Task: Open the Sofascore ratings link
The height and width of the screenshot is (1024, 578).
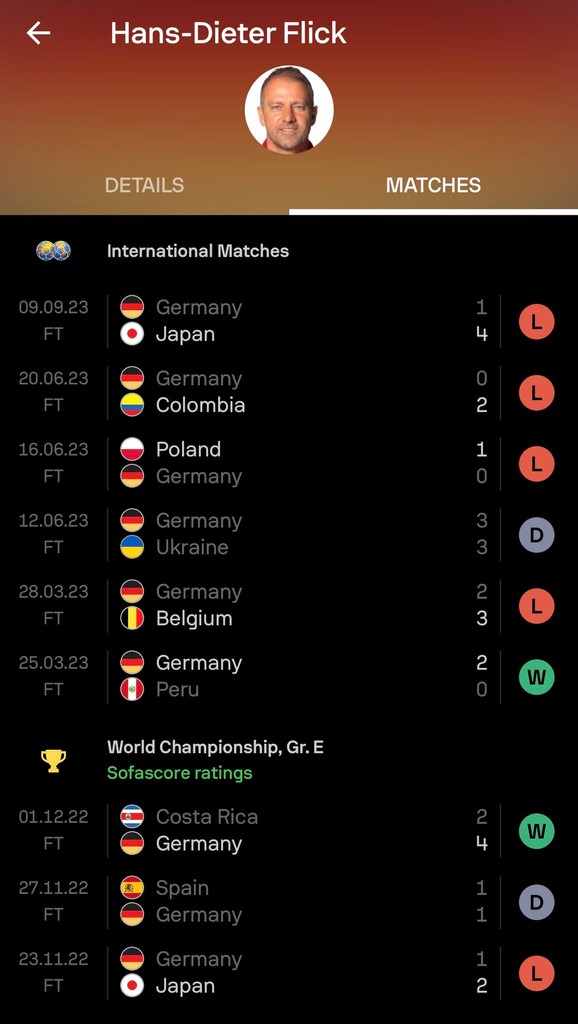Action: click(x=180, y=773)
